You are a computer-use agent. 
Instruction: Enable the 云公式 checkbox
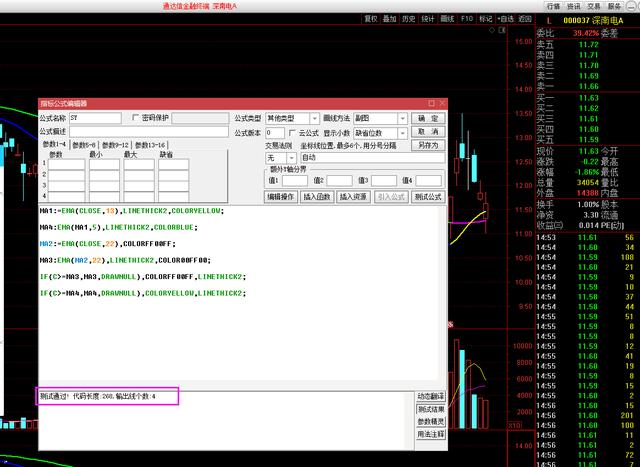click(x=292, y=133)
